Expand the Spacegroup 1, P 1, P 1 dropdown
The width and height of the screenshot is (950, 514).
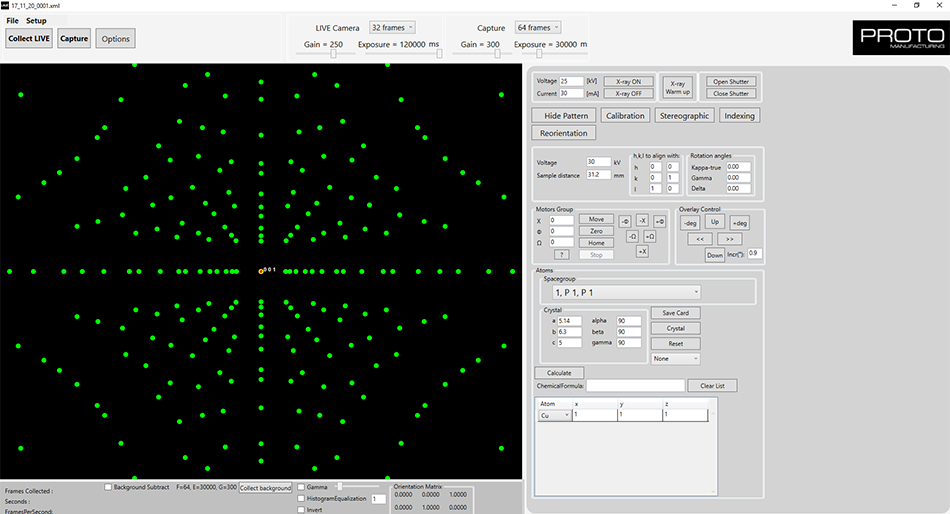626,292
